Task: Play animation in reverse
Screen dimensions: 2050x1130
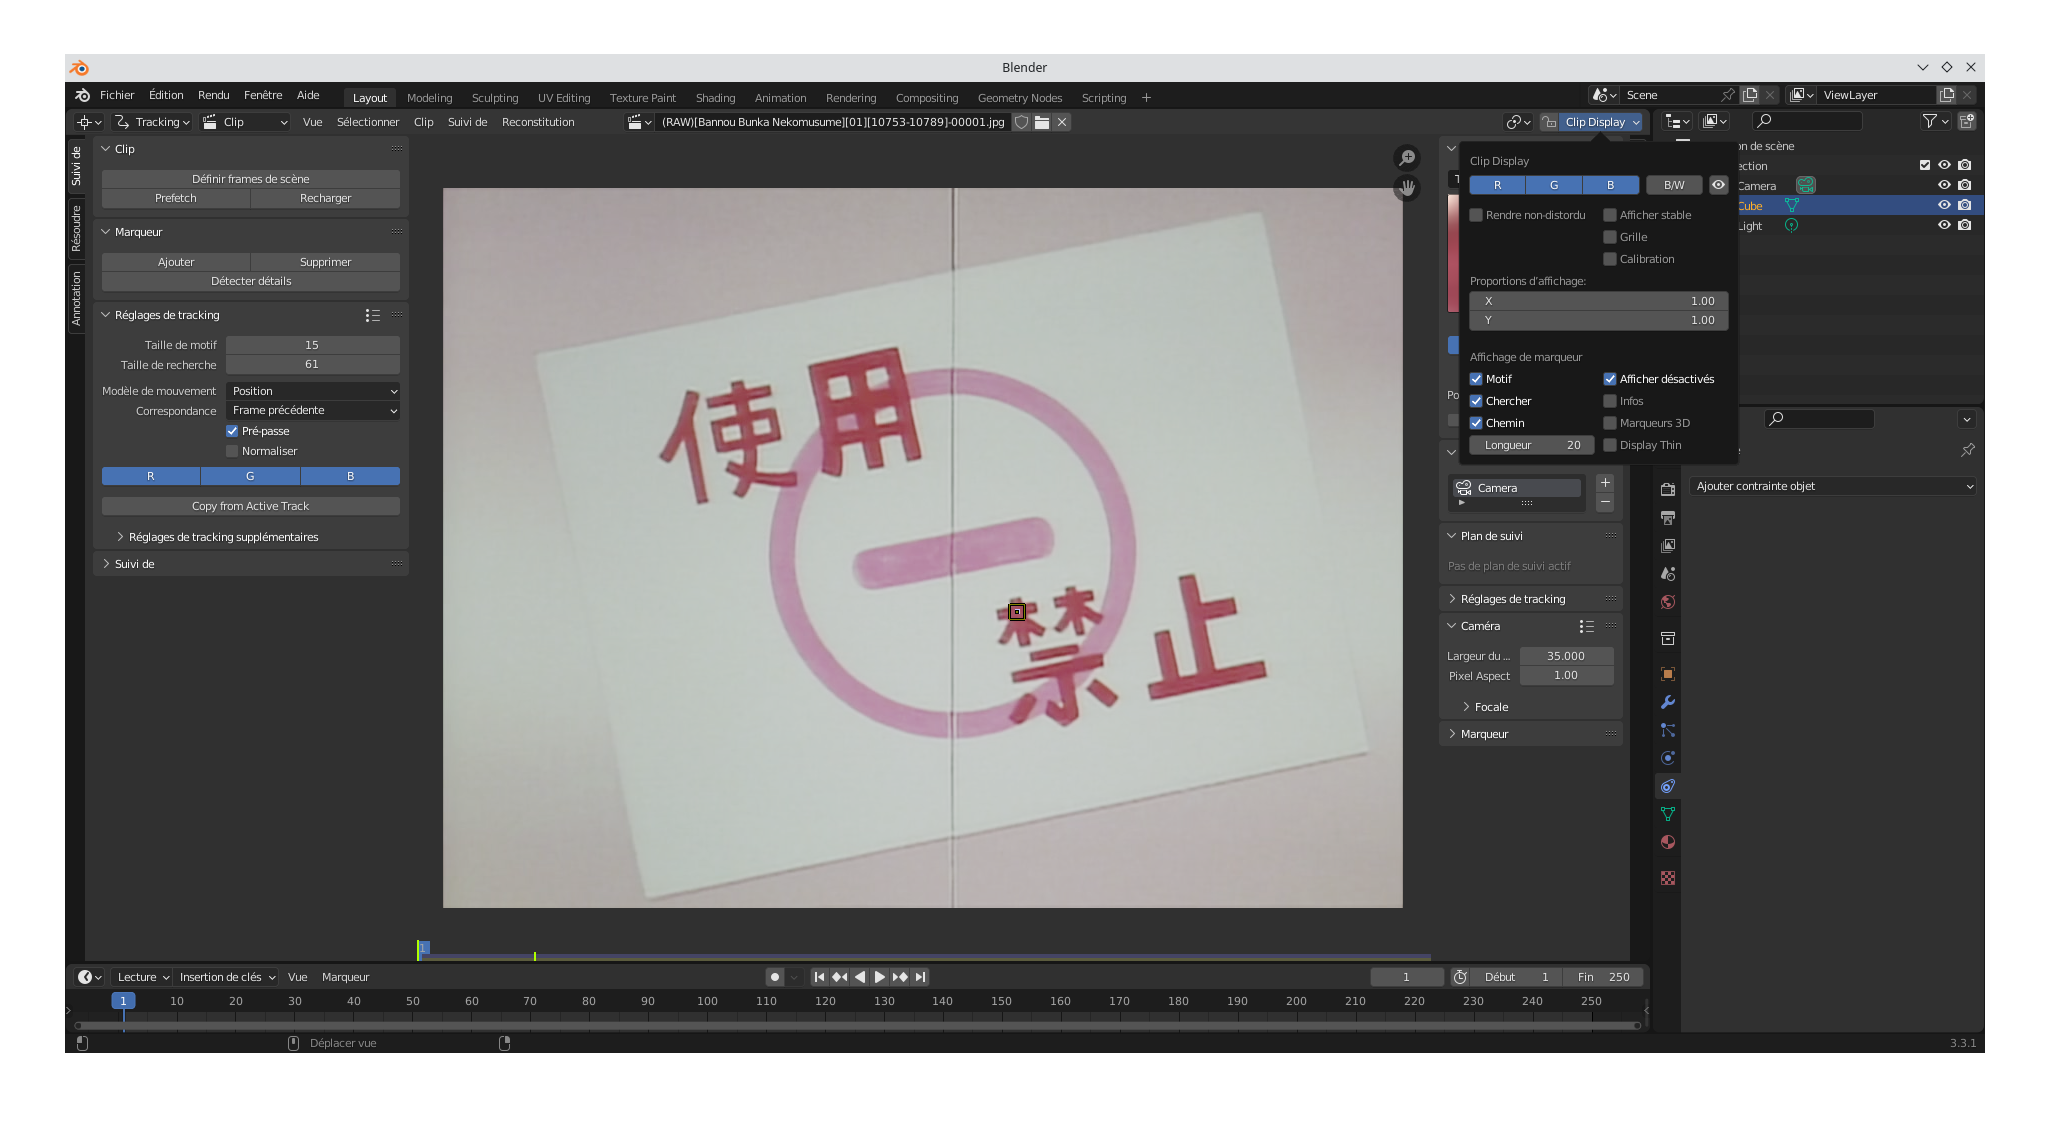Action: 859,977
